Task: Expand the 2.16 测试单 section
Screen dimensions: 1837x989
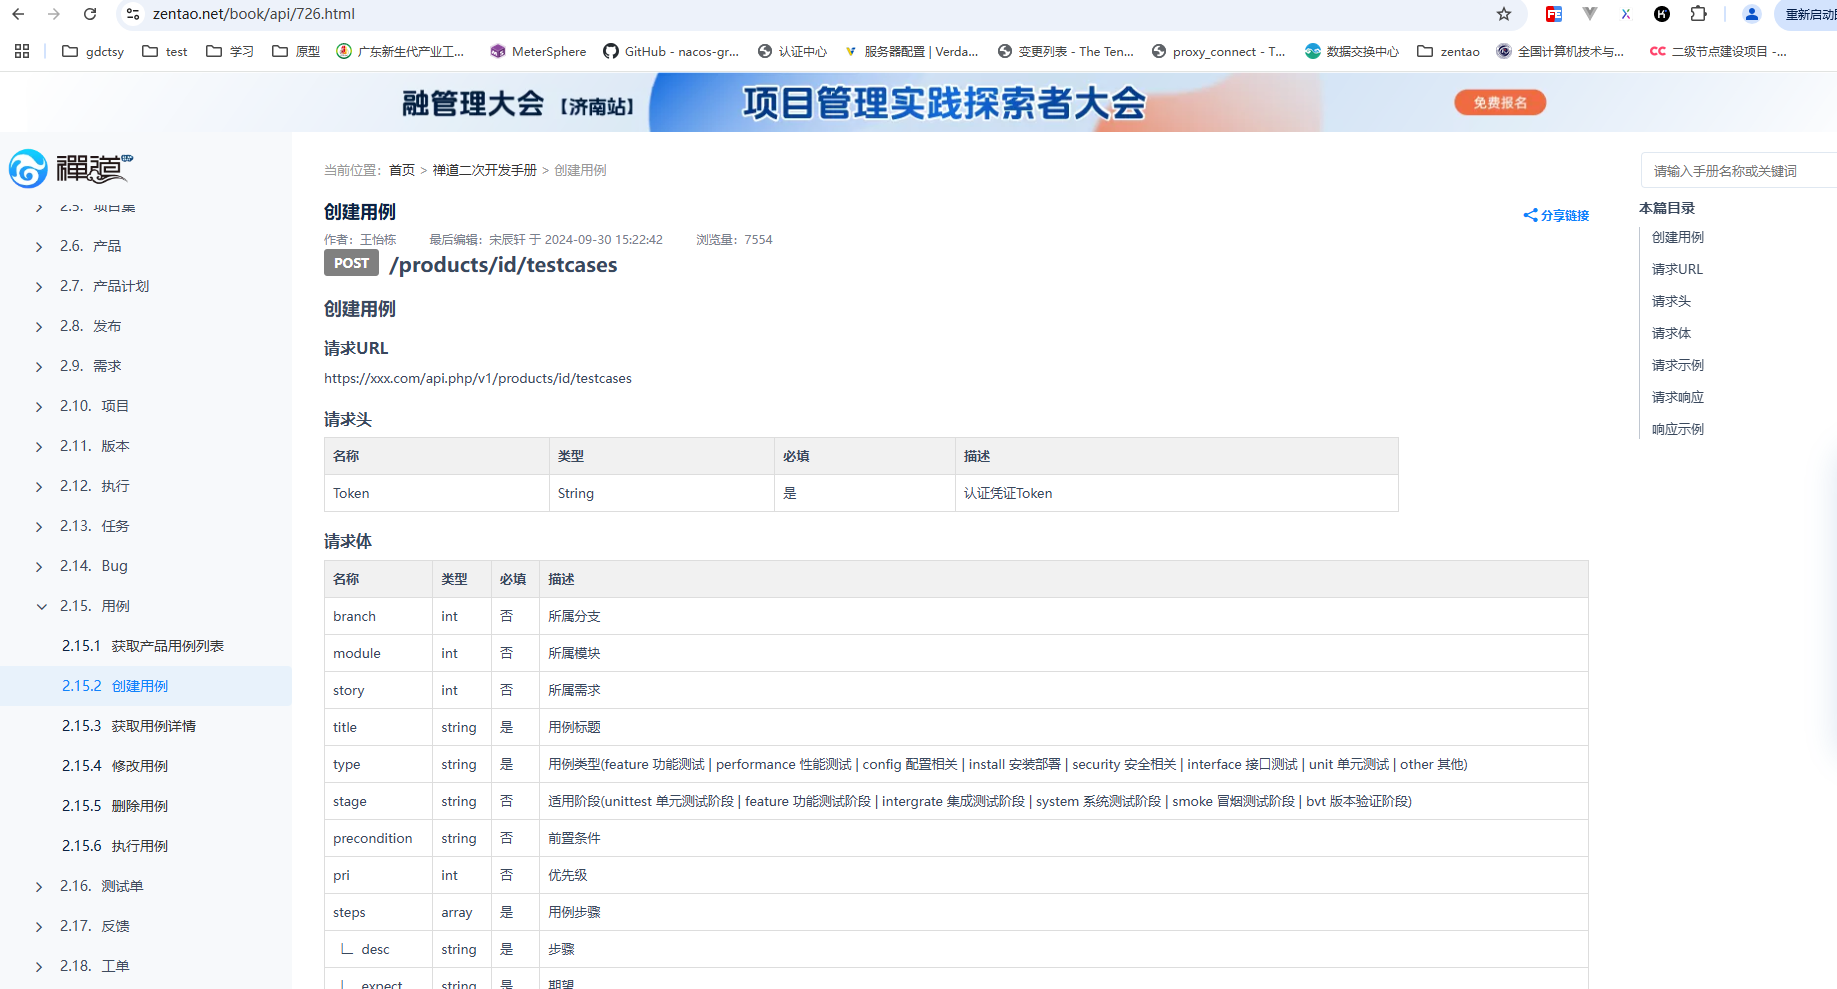Action: [x=39, y=886]
